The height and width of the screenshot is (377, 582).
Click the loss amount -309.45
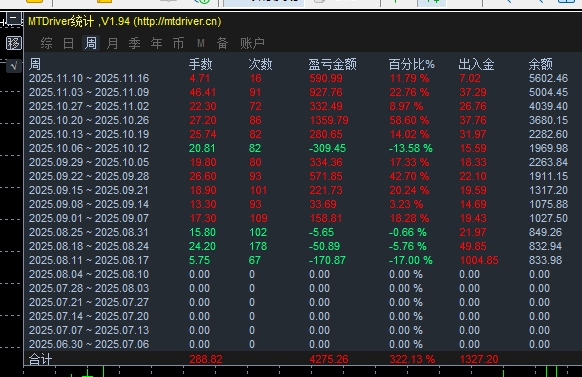click(x=327, y=148)
